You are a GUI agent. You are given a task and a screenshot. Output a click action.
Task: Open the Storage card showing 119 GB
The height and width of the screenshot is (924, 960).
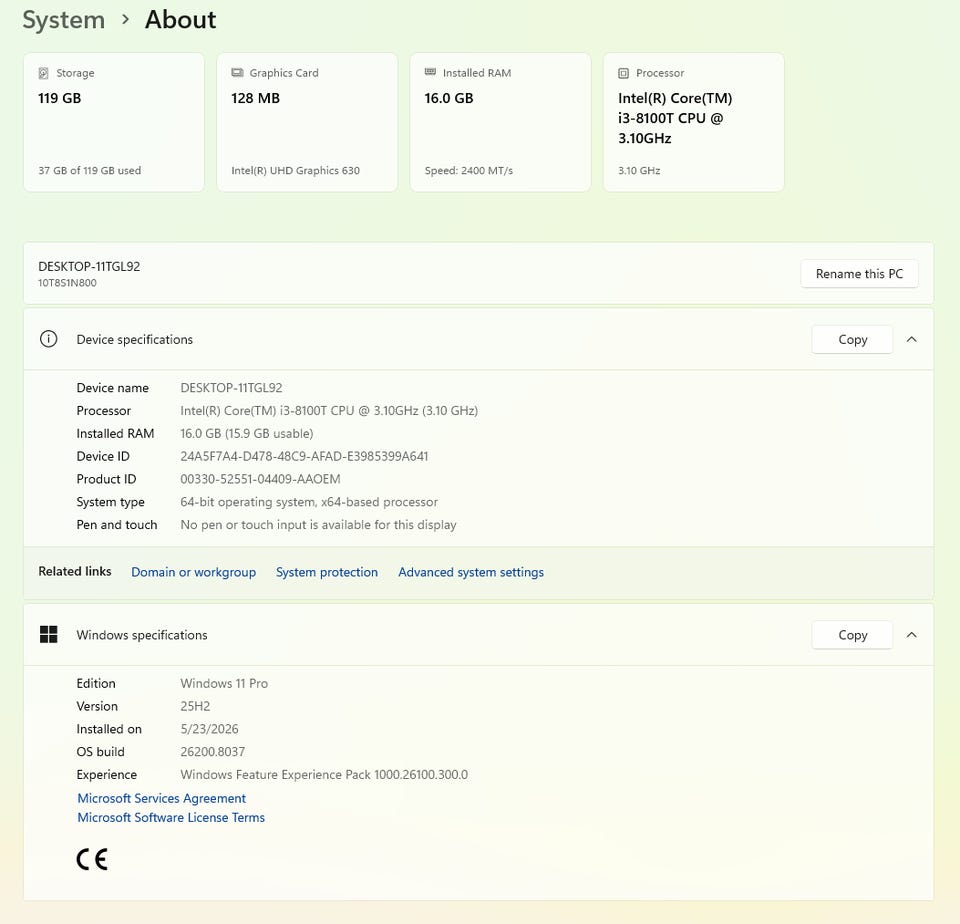114,122
